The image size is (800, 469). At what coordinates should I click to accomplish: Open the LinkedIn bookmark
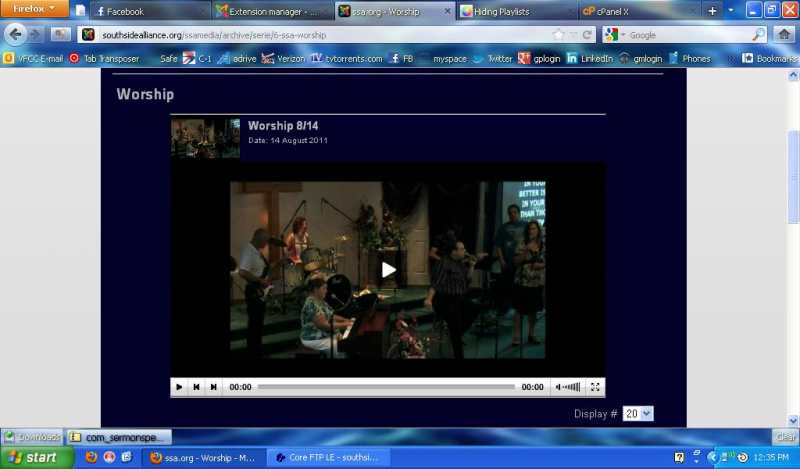[590, 59]
